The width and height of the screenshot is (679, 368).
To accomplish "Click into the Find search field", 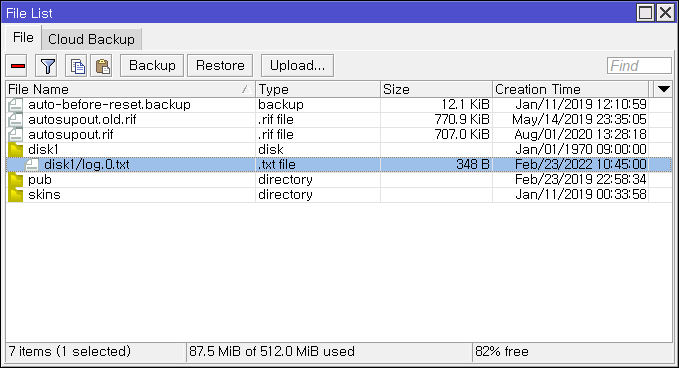I will (x=639, y=66).
